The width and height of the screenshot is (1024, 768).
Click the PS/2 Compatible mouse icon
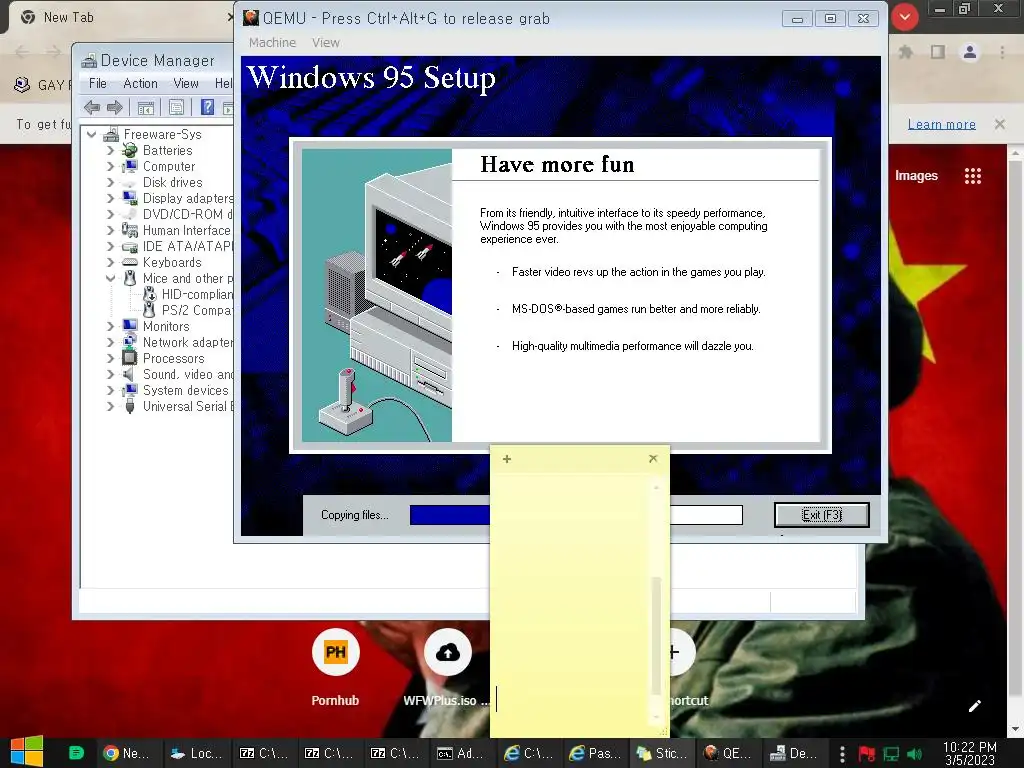[x=150, y=310]
